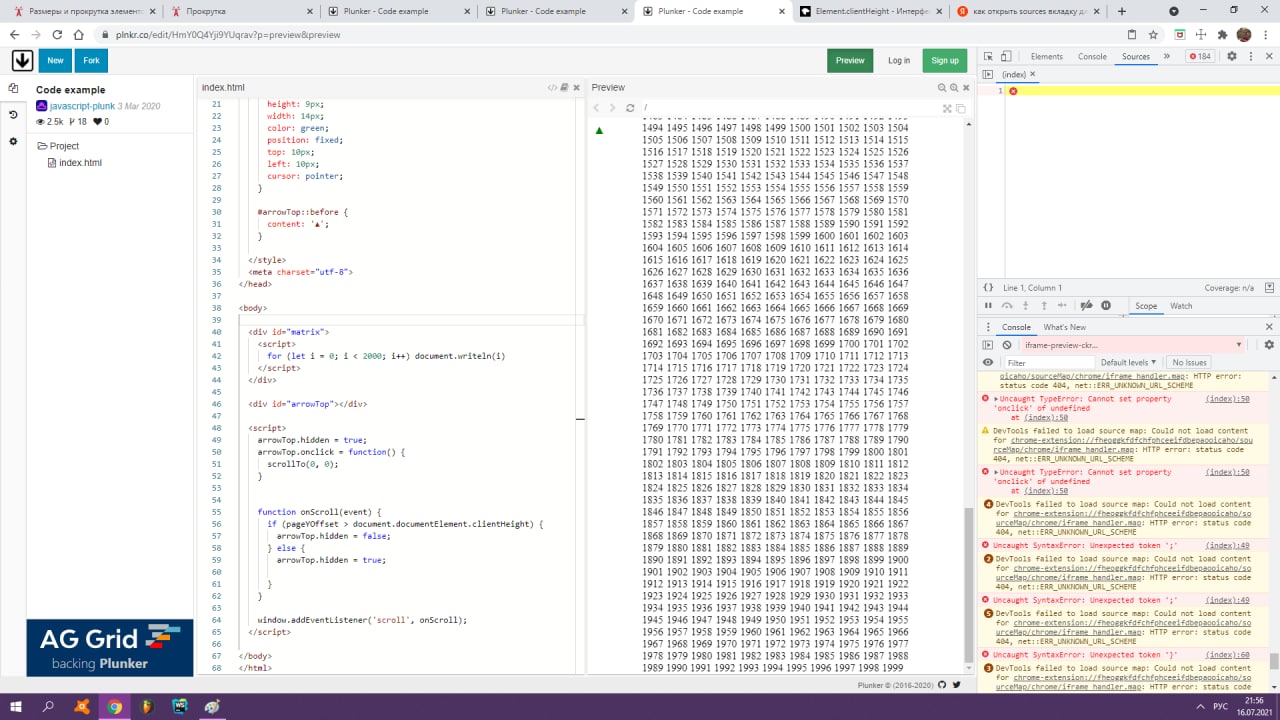Bookmark this page star icon

click(x=1154, y=34)
